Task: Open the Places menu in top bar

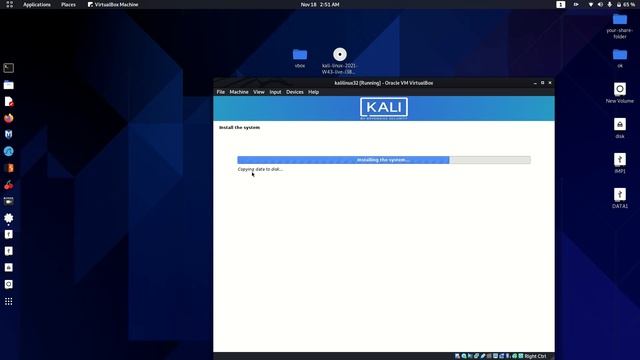Action: (68, 4)
